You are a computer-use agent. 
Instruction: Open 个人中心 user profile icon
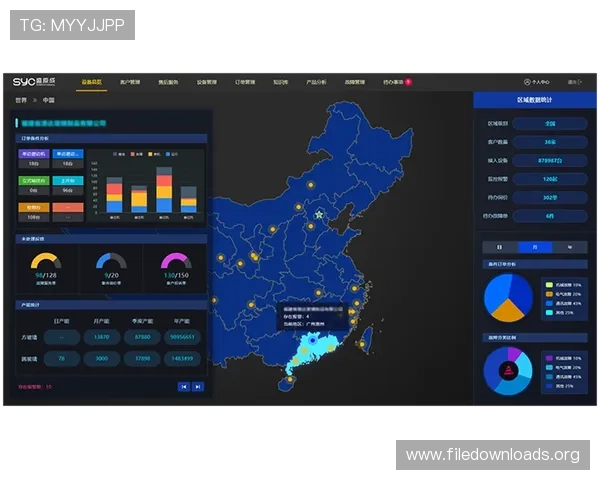pyautogui.click(x=536, y=82)
